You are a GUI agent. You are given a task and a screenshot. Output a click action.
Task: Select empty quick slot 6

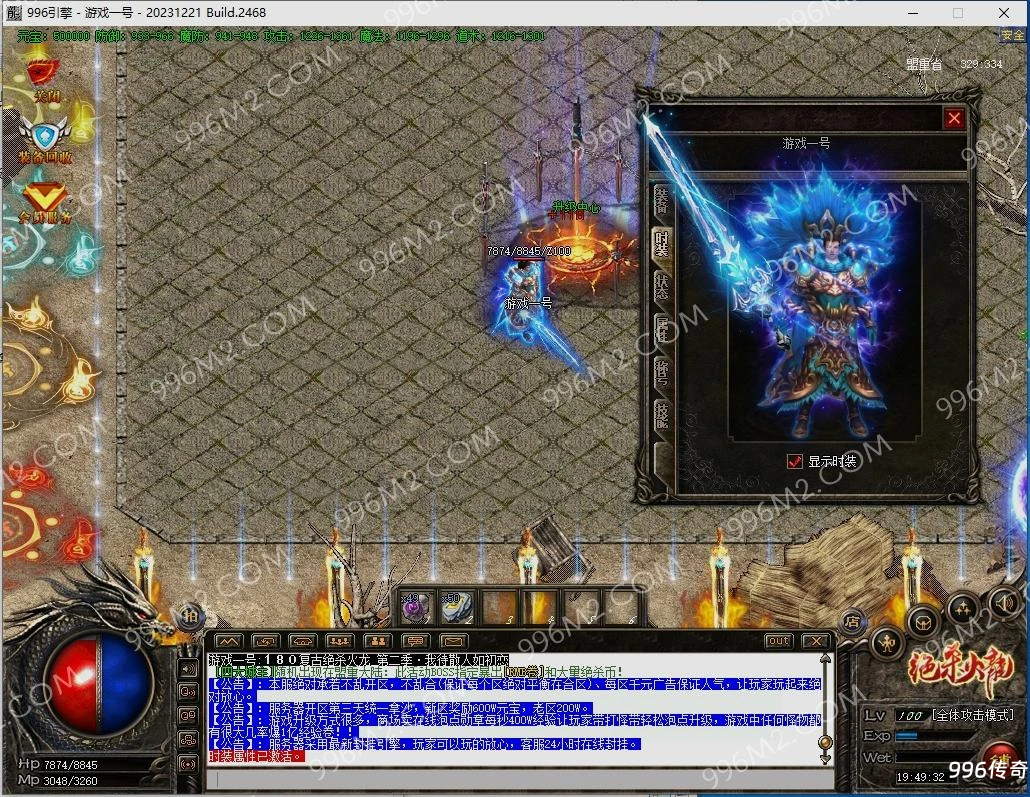coord(621,607)
